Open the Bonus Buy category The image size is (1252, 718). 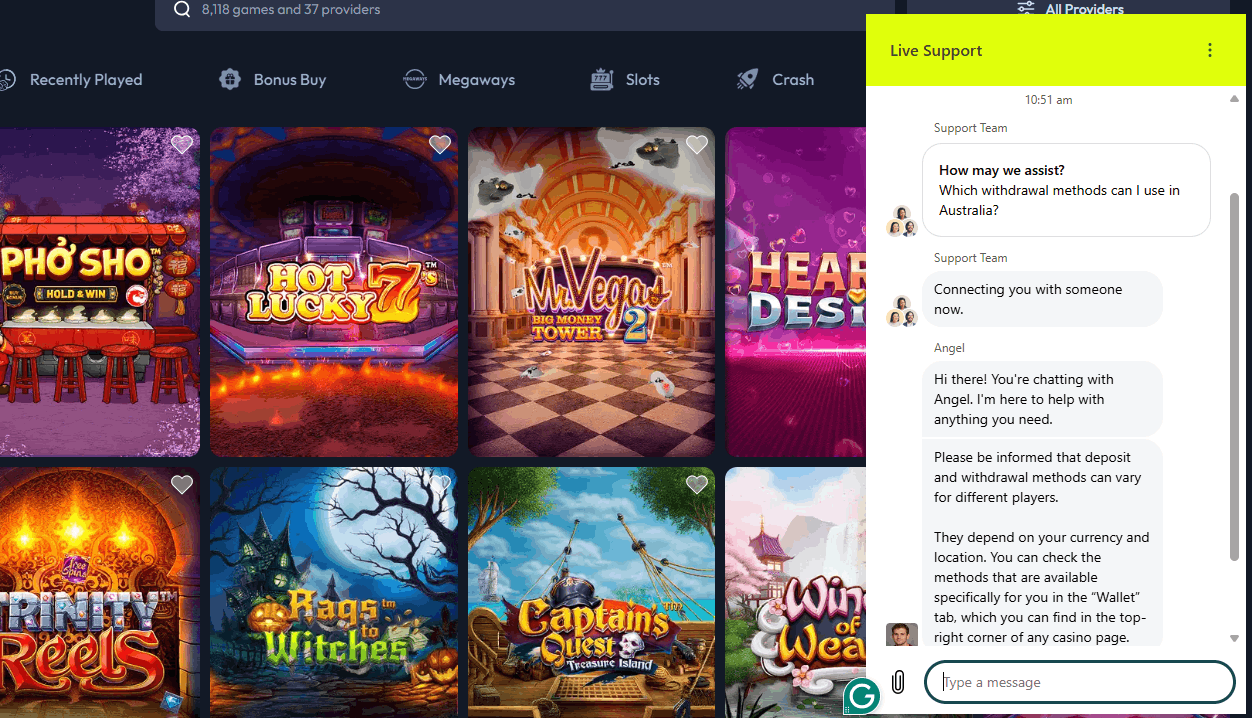(x=272, y=80)
